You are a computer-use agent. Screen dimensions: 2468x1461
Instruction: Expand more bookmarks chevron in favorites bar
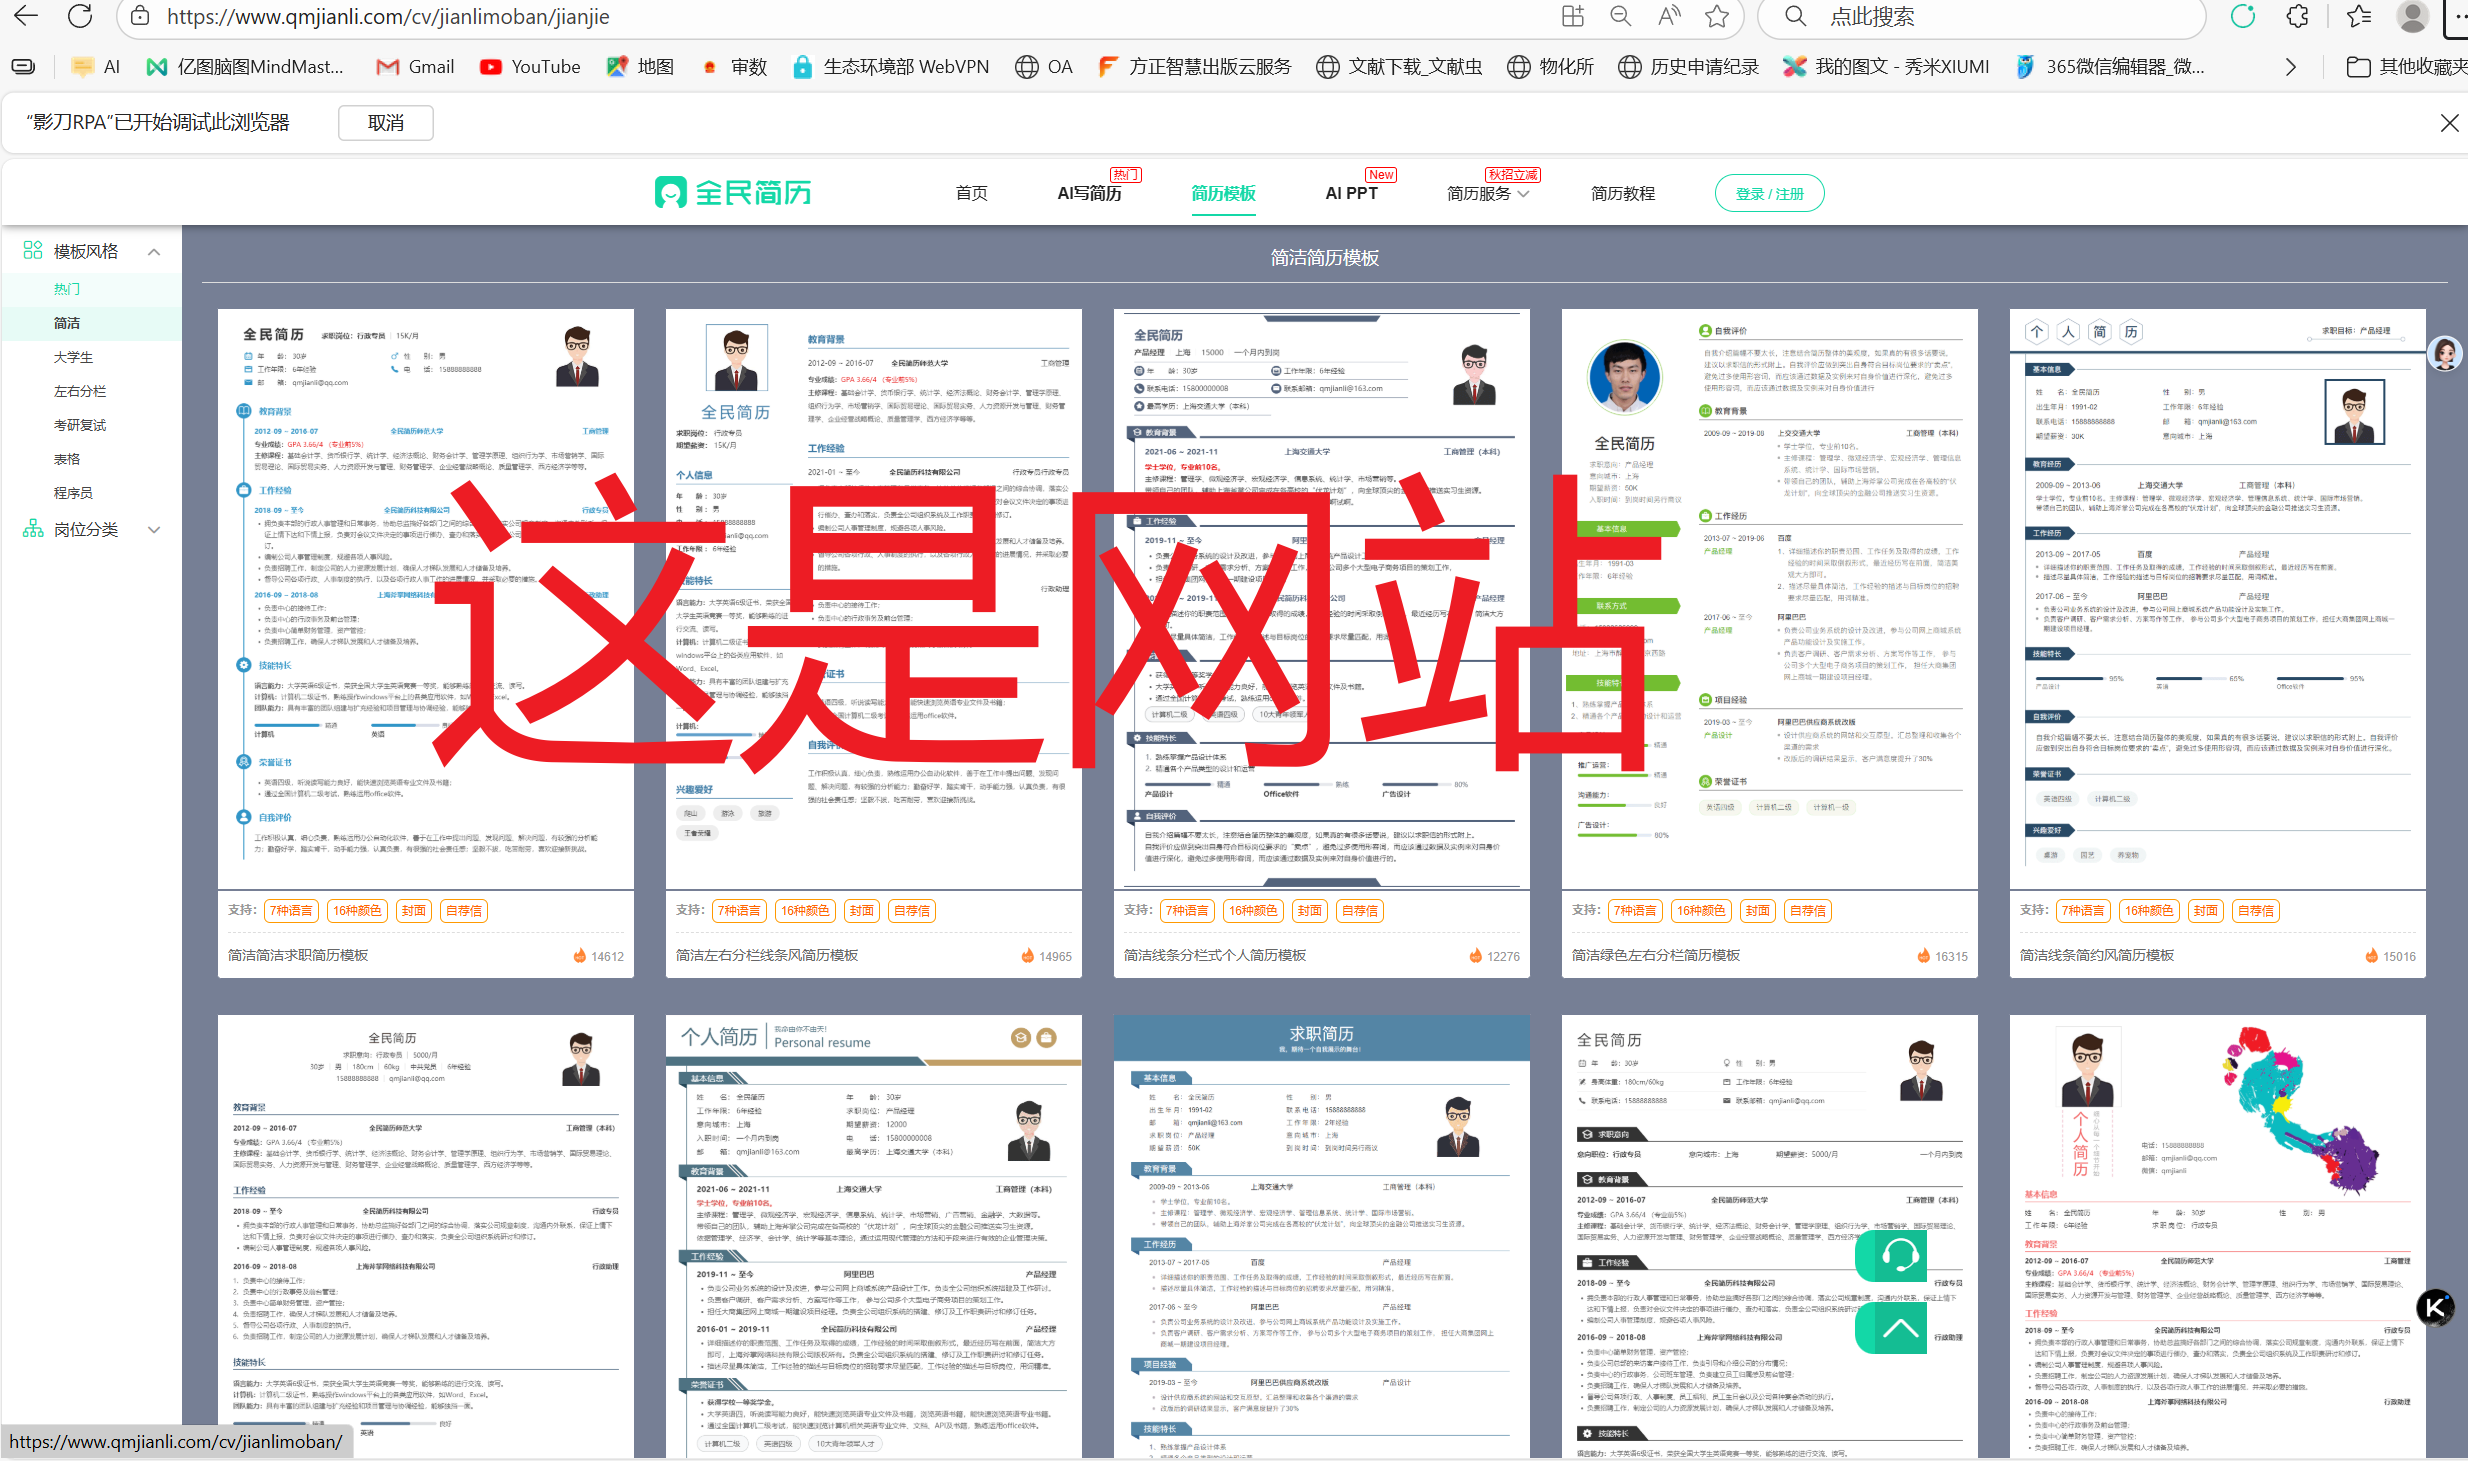(x=2291, y=67)
